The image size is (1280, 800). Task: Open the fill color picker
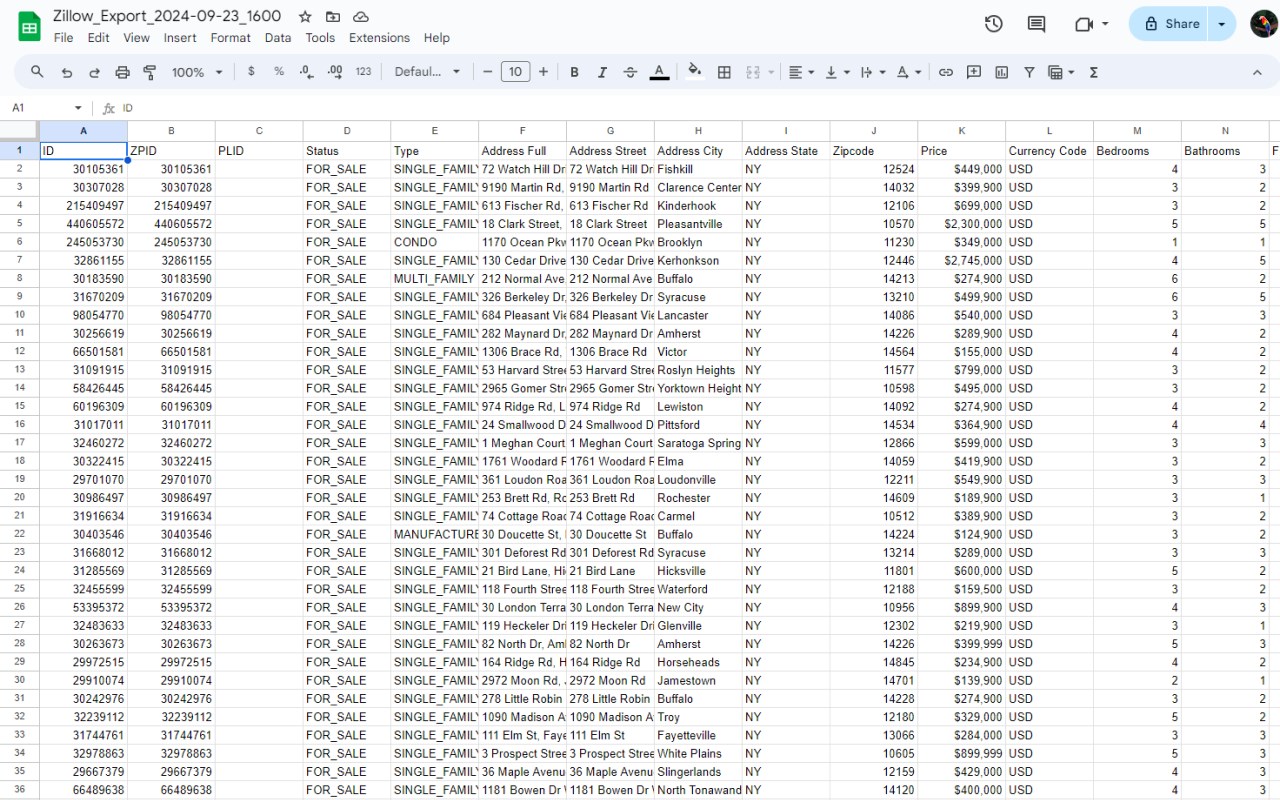(695, 72)
